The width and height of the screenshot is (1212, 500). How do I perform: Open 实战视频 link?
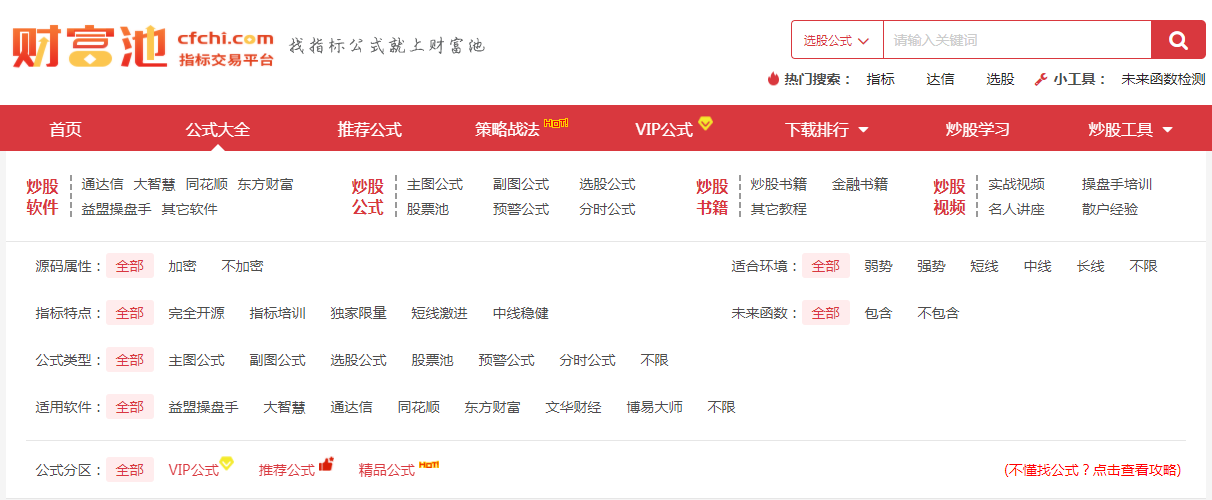click(1016, 184)
